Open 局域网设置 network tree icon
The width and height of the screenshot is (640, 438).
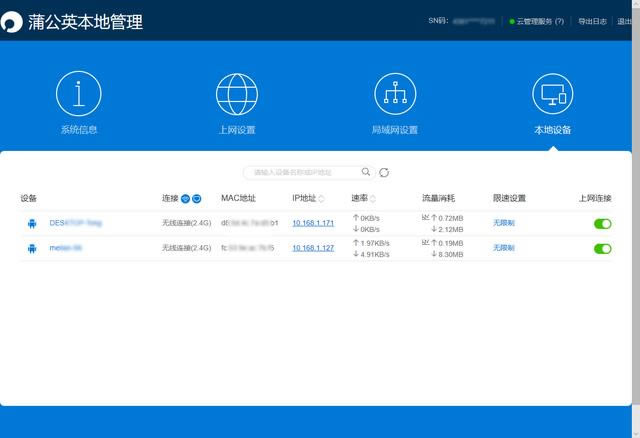tap(395, 95)
